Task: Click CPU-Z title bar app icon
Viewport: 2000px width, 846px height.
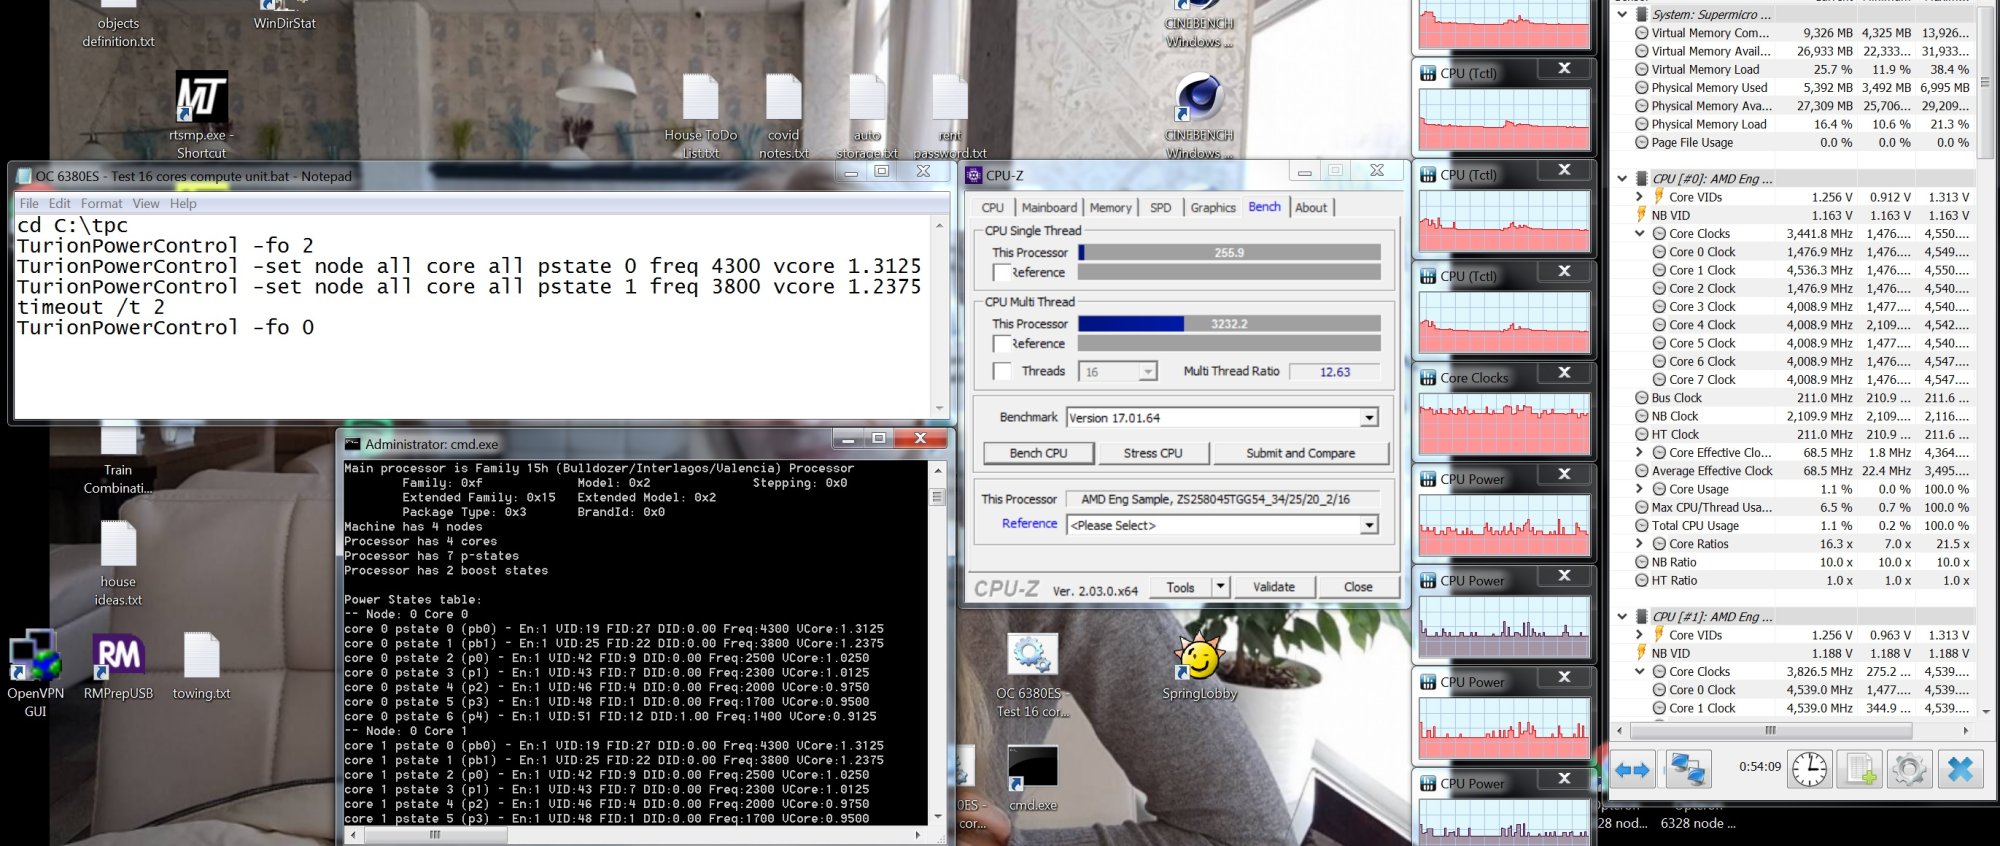Action: (x=974, y=175)
